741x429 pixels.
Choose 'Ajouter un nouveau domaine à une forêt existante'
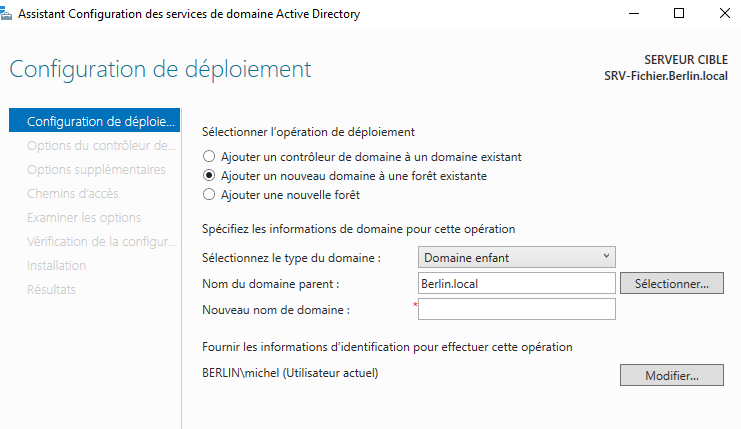tap(209, 176)
